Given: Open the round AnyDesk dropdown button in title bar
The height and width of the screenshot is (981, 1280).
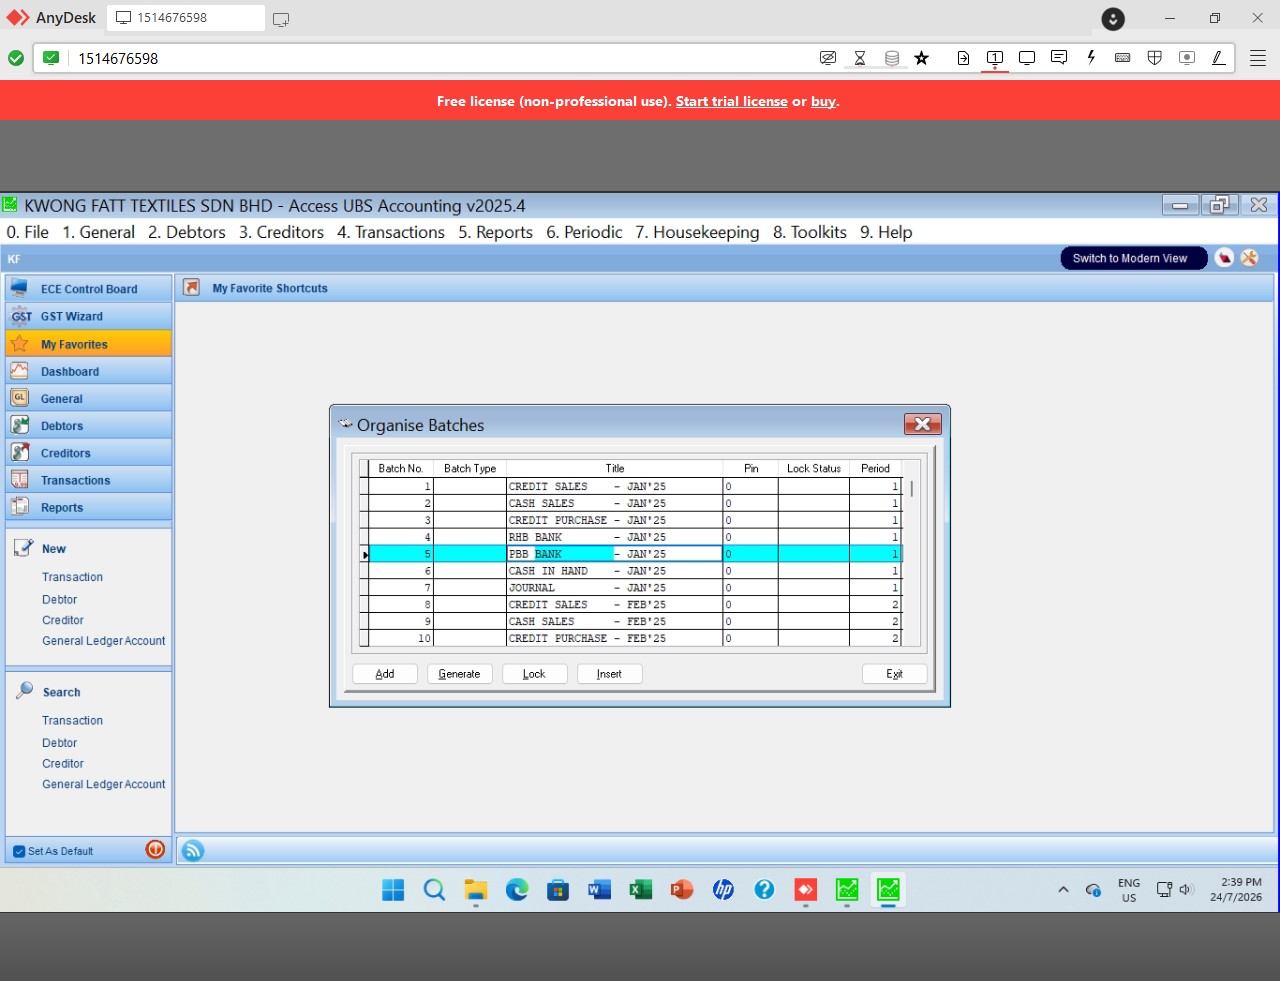Looking at the screenshot, I should pos(1113,18).
